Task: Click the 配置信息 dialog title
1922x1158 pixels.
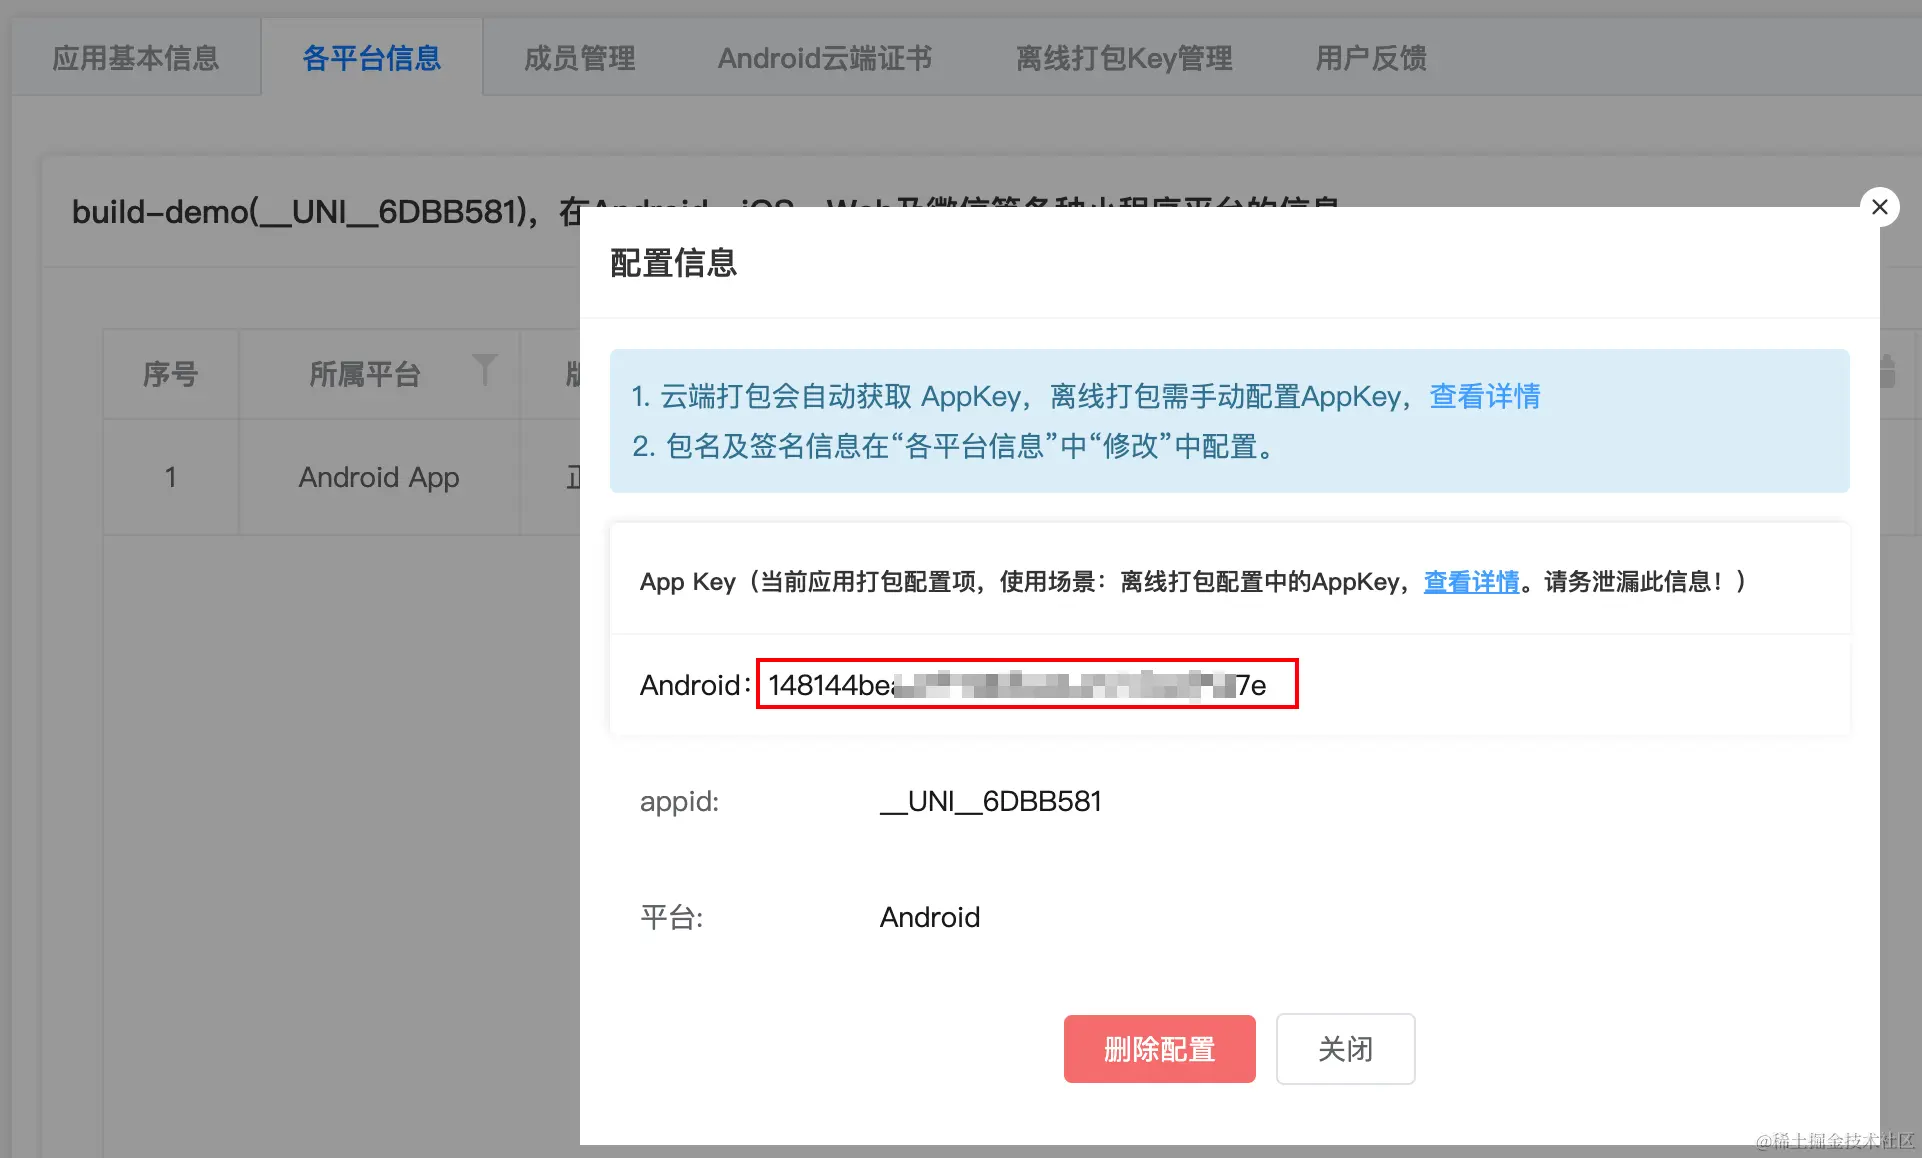Action: pos(673,263)
